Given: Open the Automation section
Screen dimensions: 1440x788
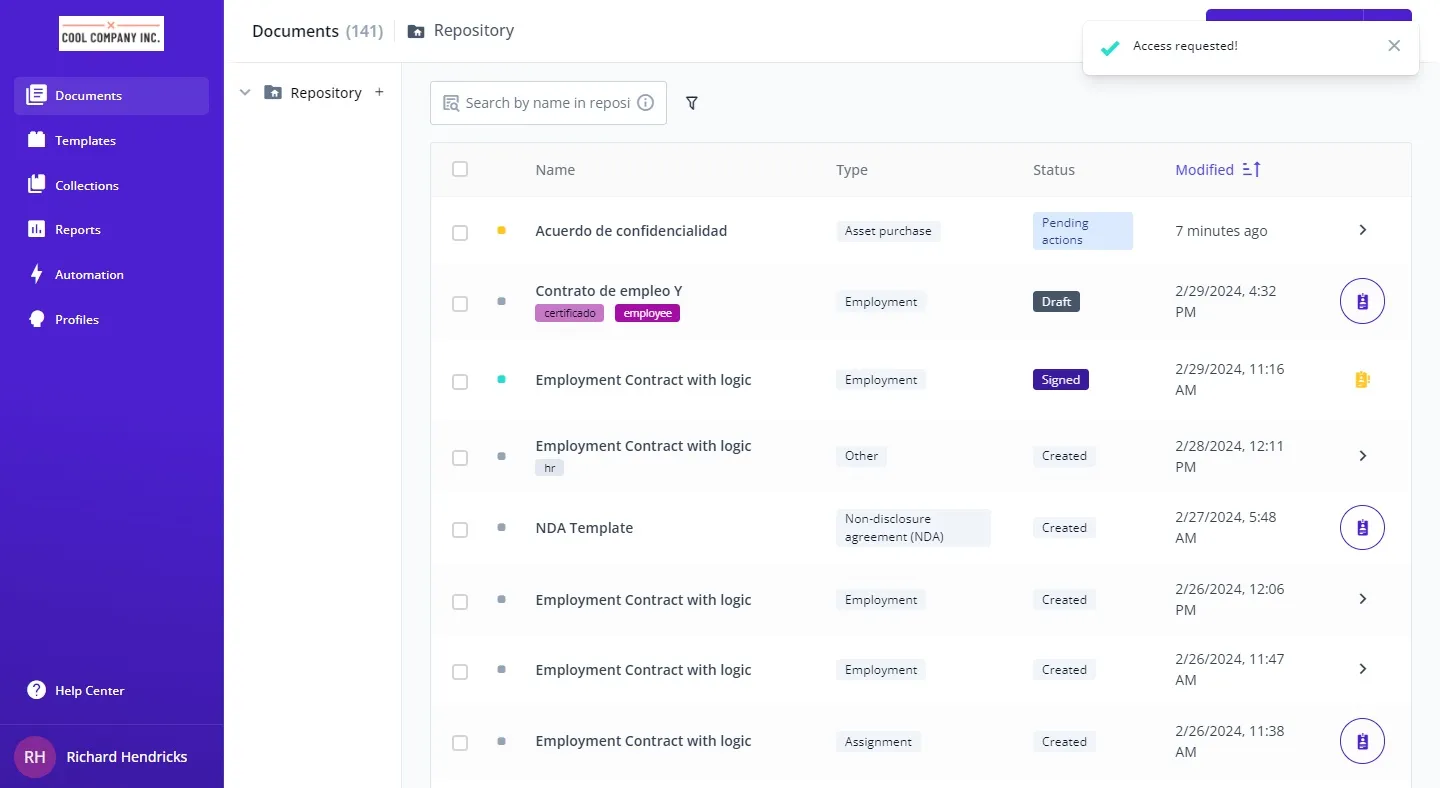Looking at the screenshot, I should (89, 275).
